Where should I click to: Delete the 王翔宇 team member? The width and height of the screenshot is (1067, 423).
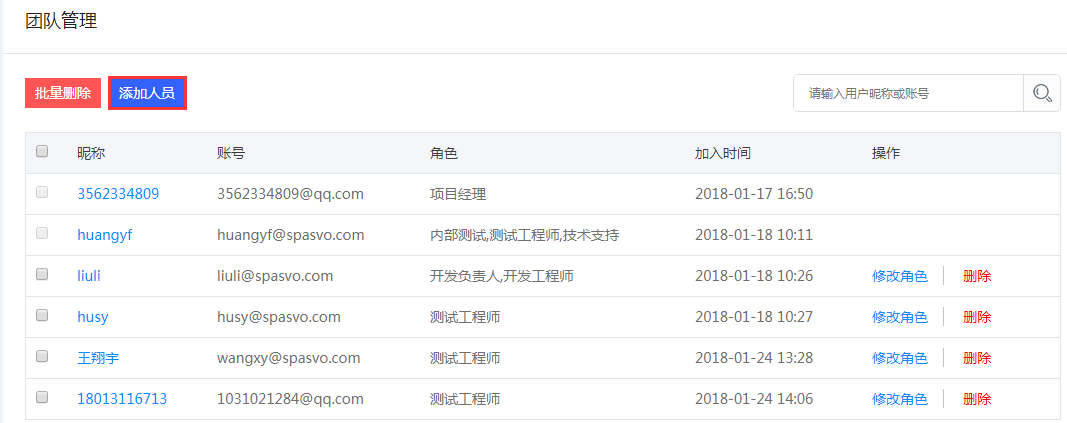coord(977,358)
